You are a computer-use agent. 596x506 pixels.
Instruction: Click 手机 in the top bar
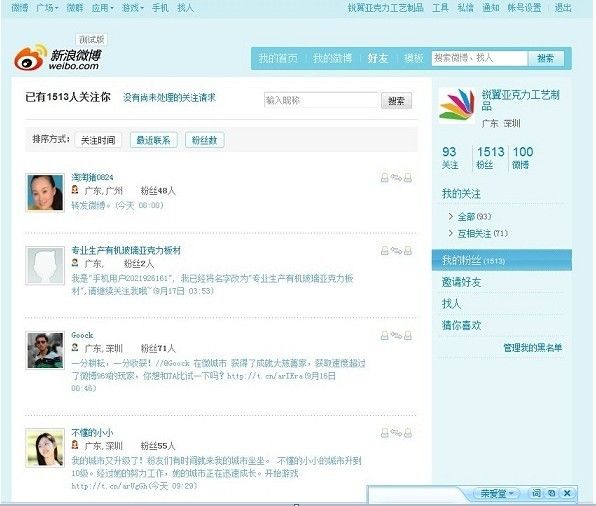[160, 8]
